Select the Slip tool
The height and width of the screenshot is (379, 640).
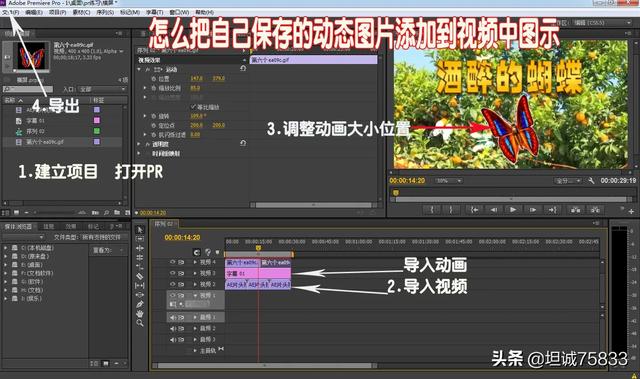(x=140, y=286)
